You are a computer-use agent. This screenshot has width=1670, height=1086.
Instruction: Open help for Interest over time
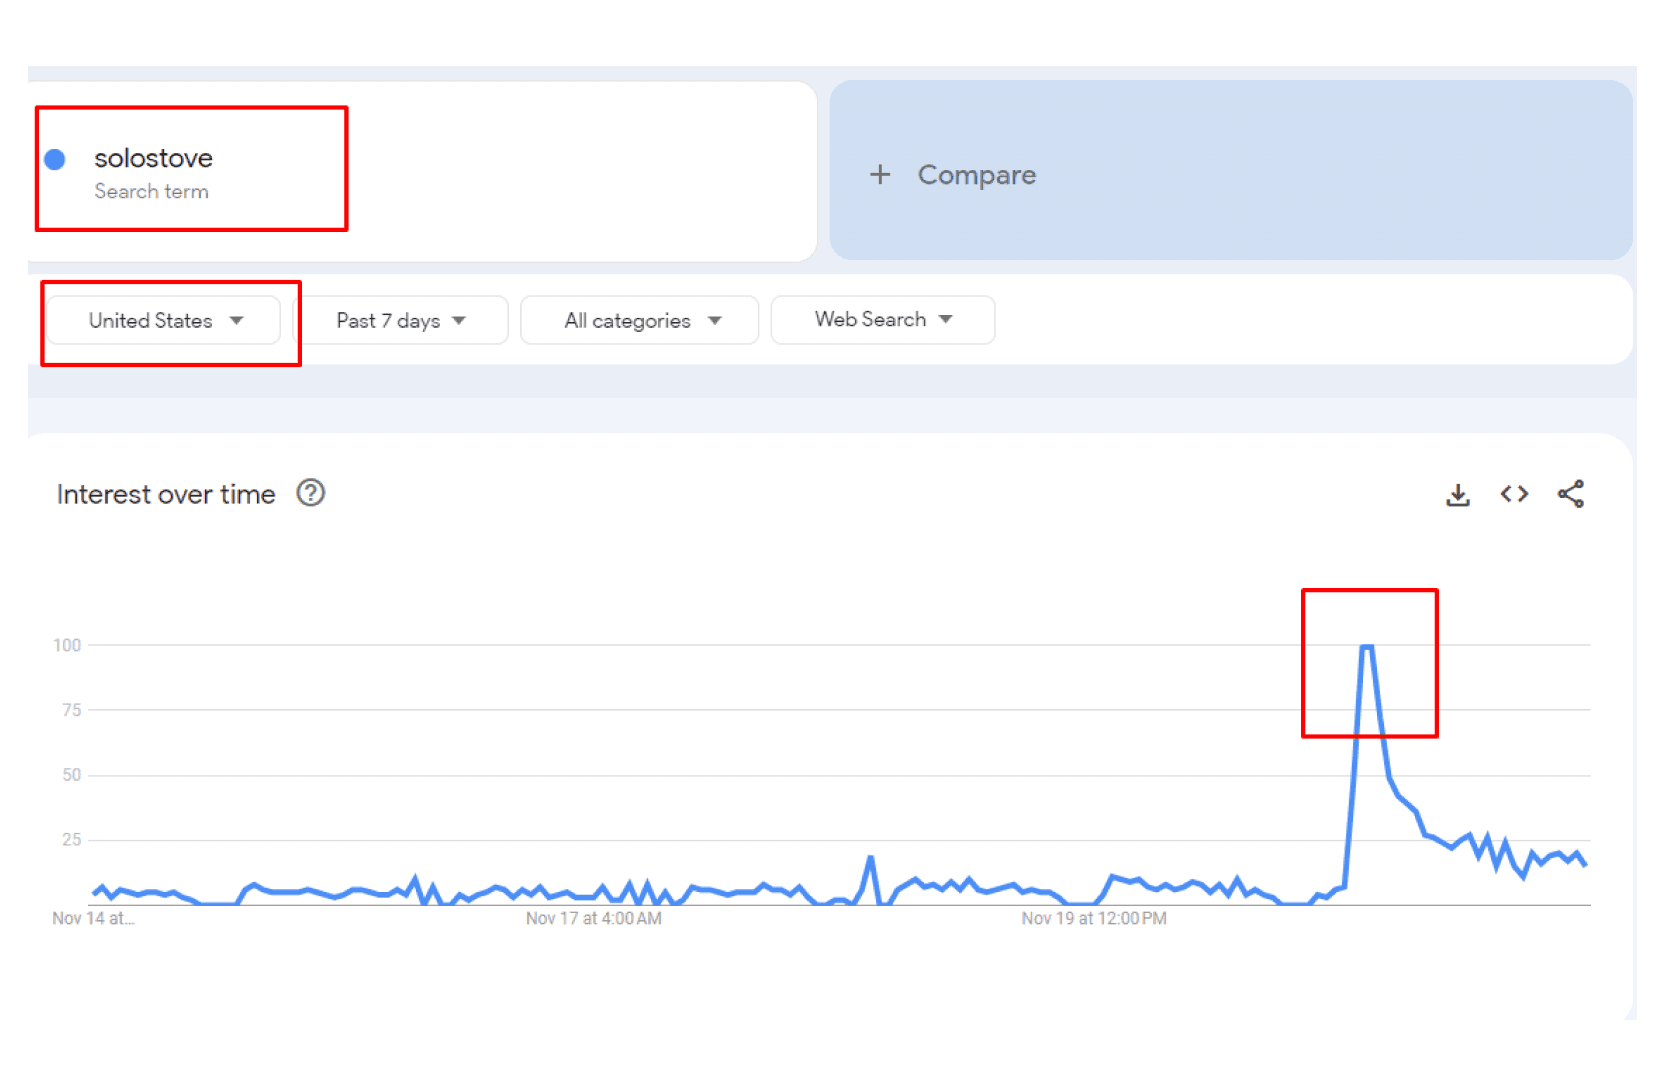pos(311,493)
